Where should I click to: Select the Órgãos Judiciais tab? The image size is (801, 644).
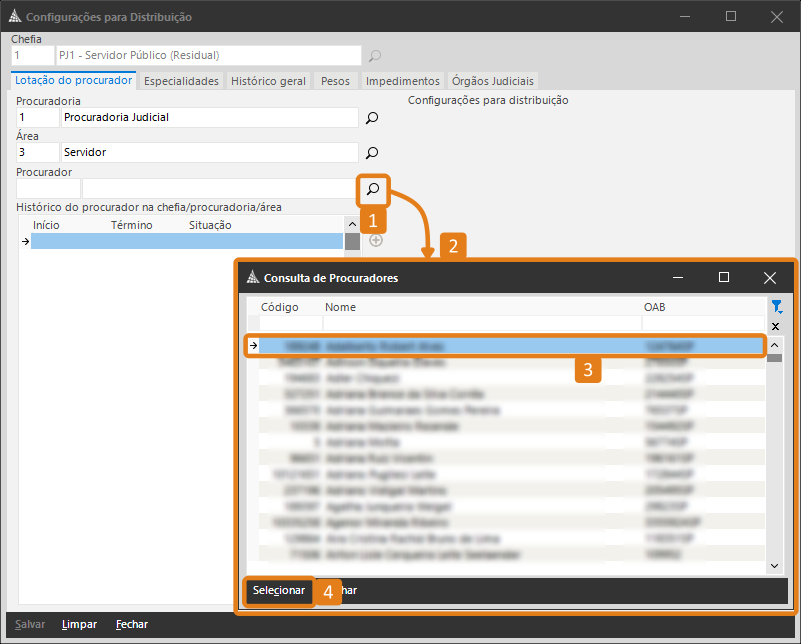click(x=493, y=81)
